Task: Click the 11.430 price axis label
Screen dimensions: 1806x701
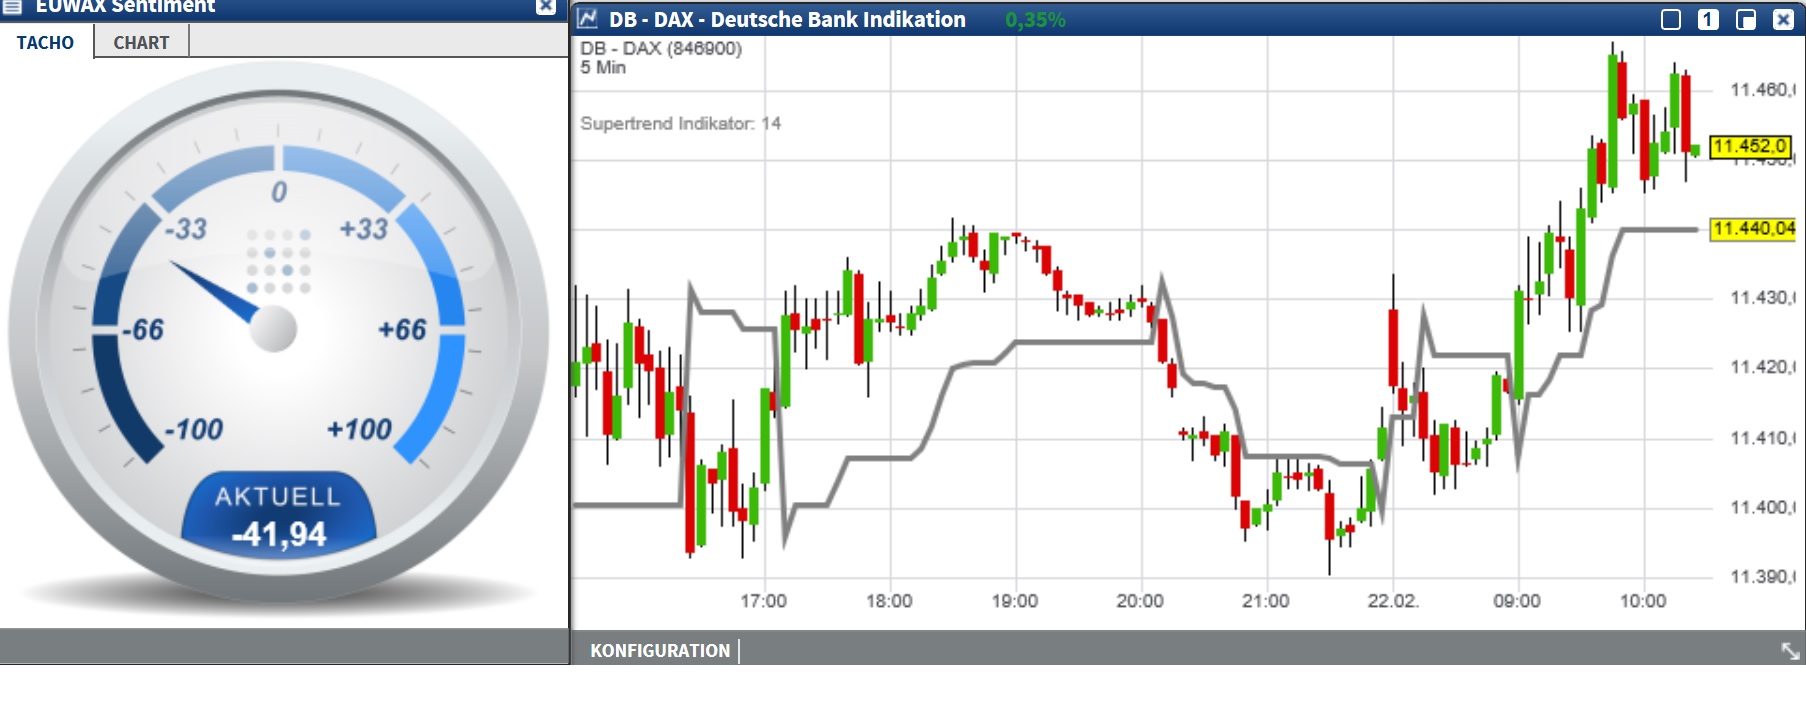Action: point(1763,298)
